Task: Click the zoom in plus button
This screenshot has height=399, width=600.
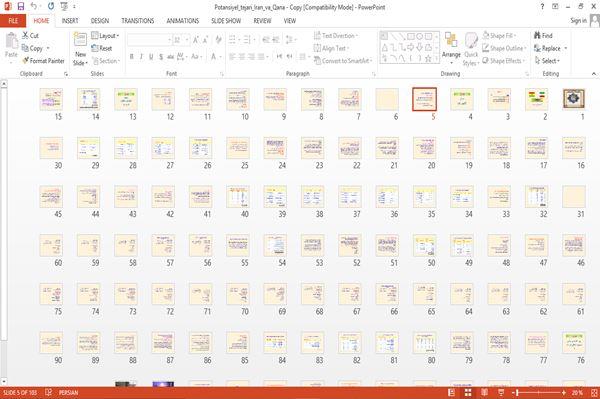Action: 564,392
